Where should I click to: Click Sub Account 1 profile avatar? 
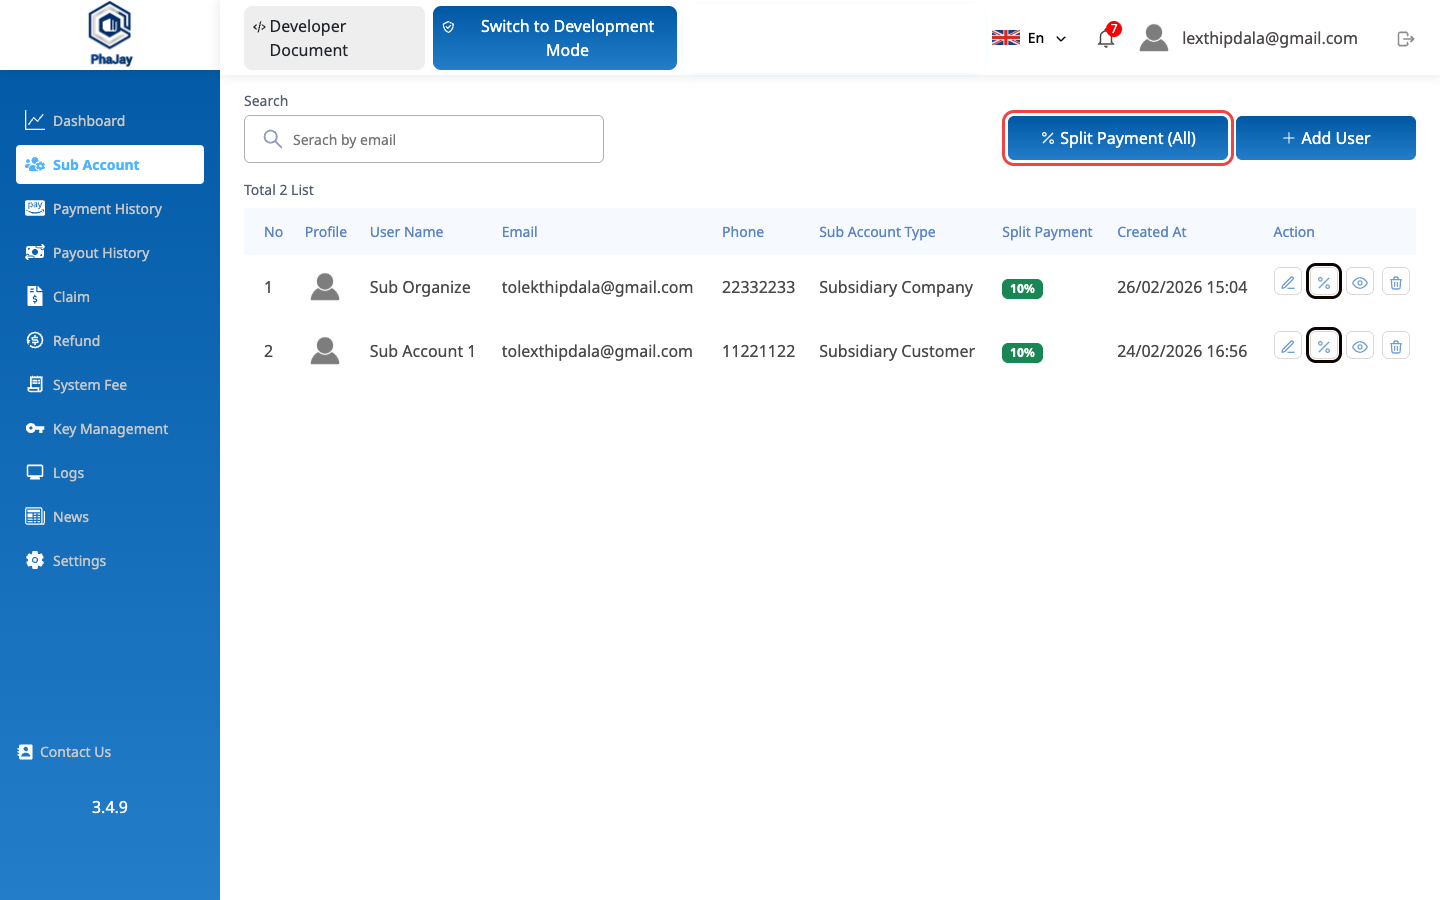pyautogui.click(x=325, y=351)
